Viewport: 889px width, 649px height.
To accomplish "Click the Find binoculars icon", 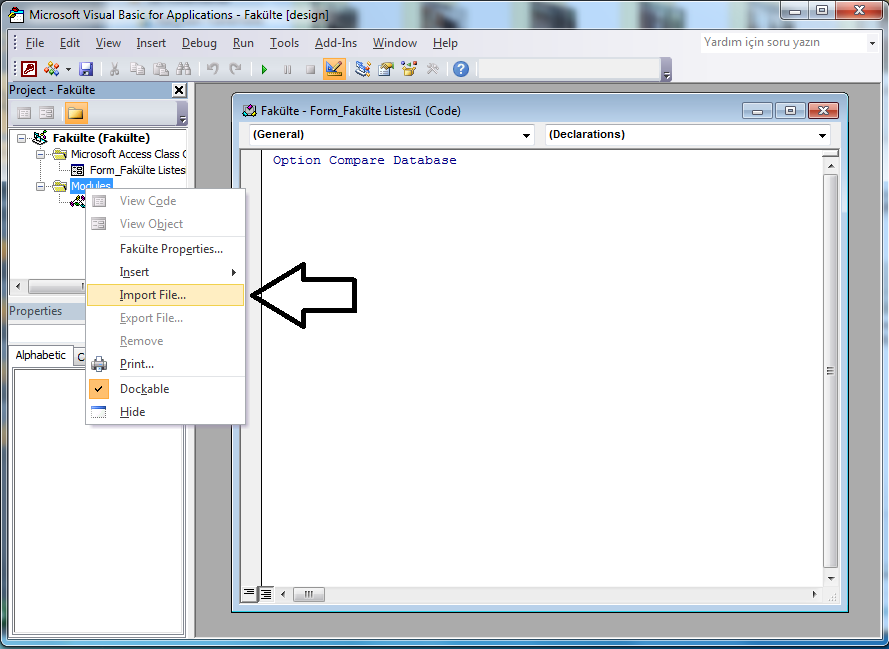I will click(x=184, y=69).
